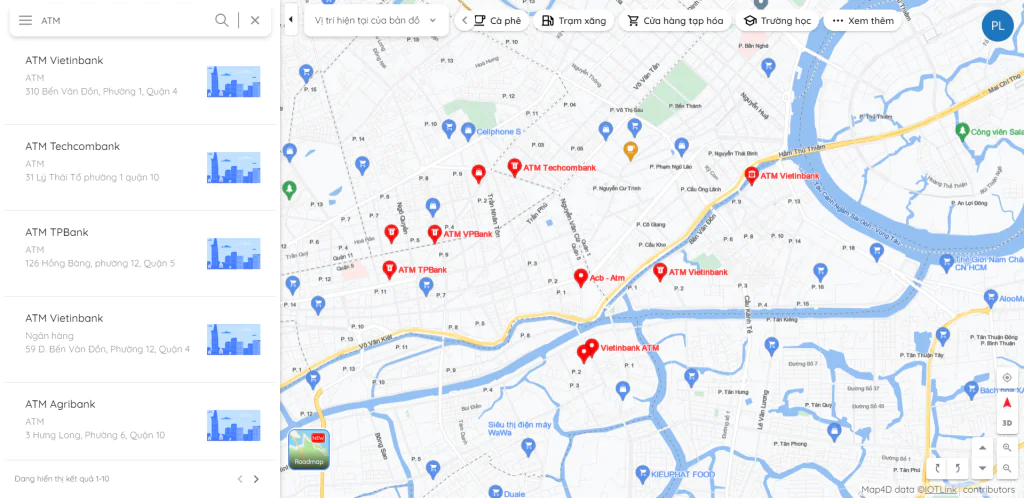Select the Cà phê category chip
This screenshot has height=498, width=1024.
(x=498, y=20)
